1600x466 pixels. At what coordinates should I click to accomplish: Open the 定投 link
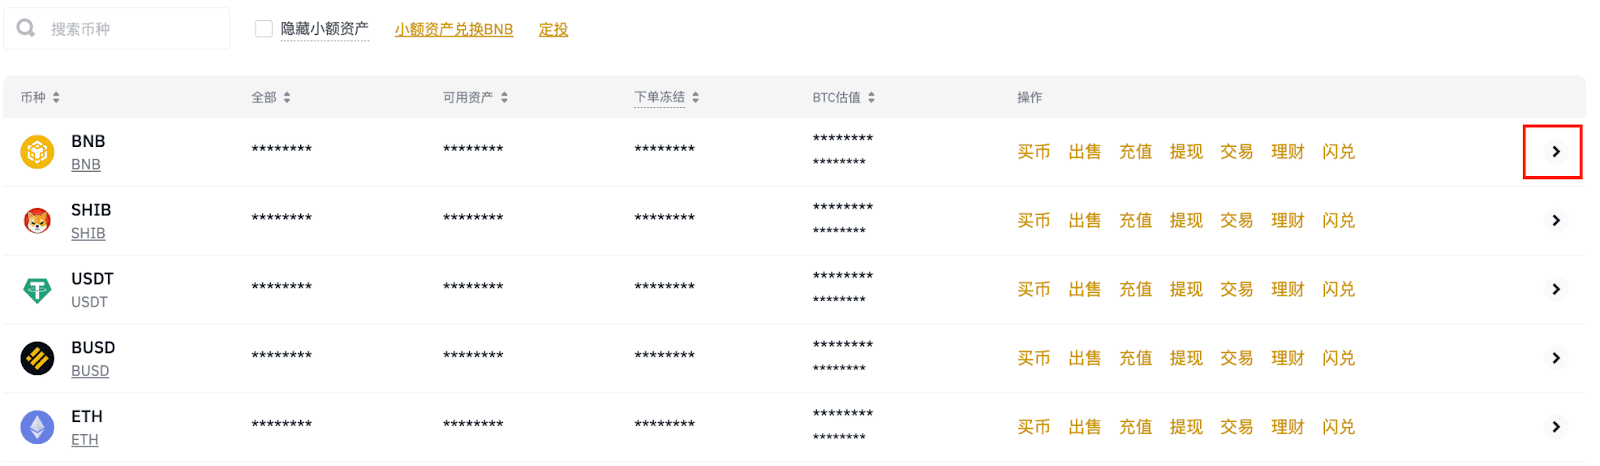[553, 30]
